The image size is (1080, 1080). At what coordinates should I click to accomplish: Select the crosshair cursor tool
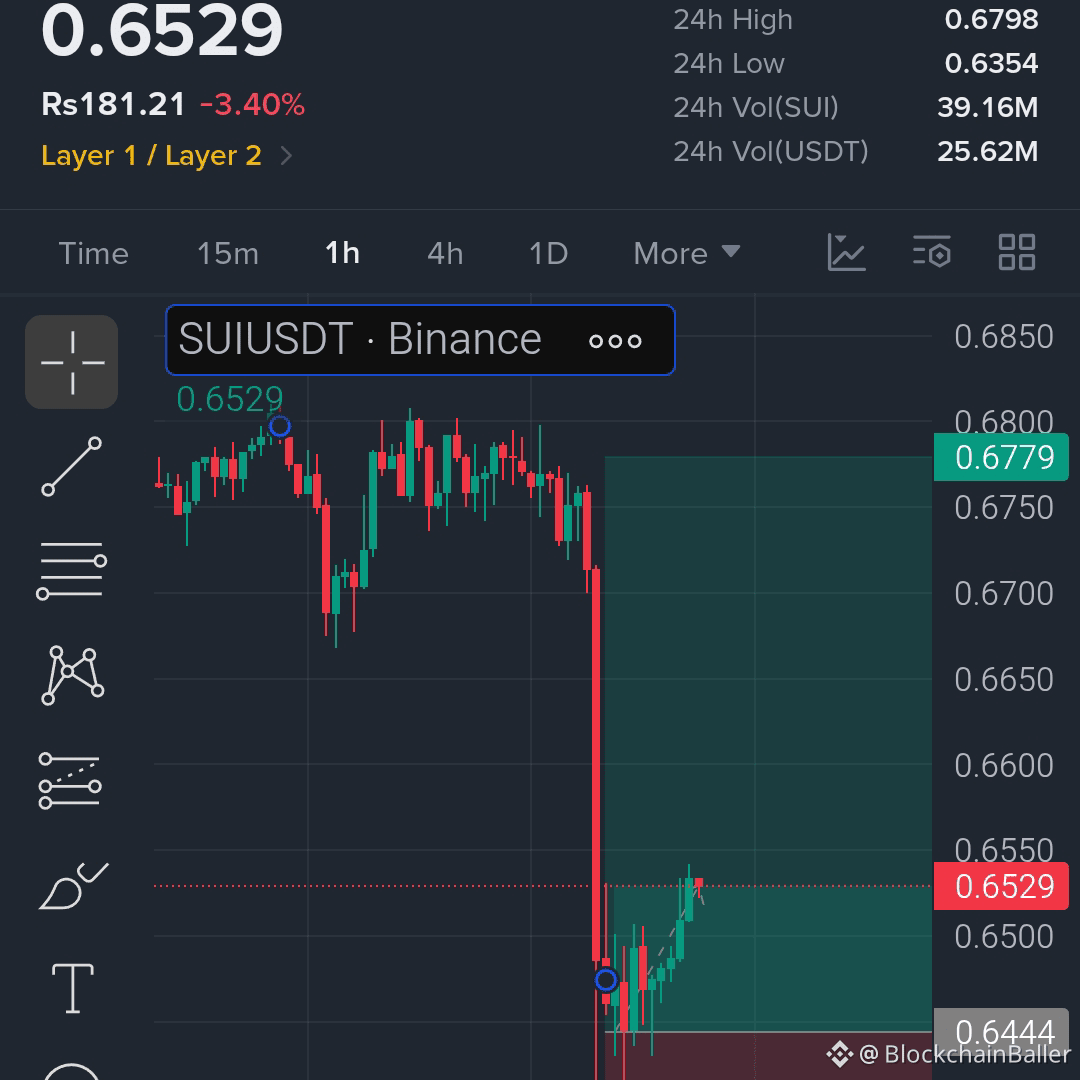[x=72, y=362]
